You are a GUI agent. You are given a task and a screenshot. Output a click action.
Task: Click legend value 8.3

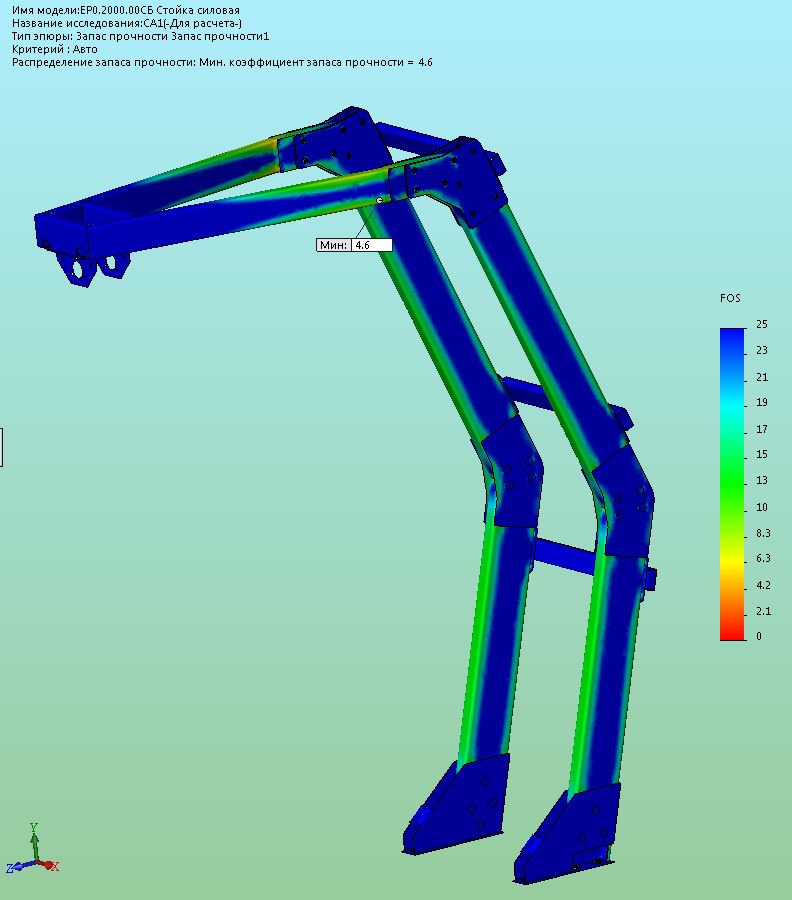pos(763,533)
